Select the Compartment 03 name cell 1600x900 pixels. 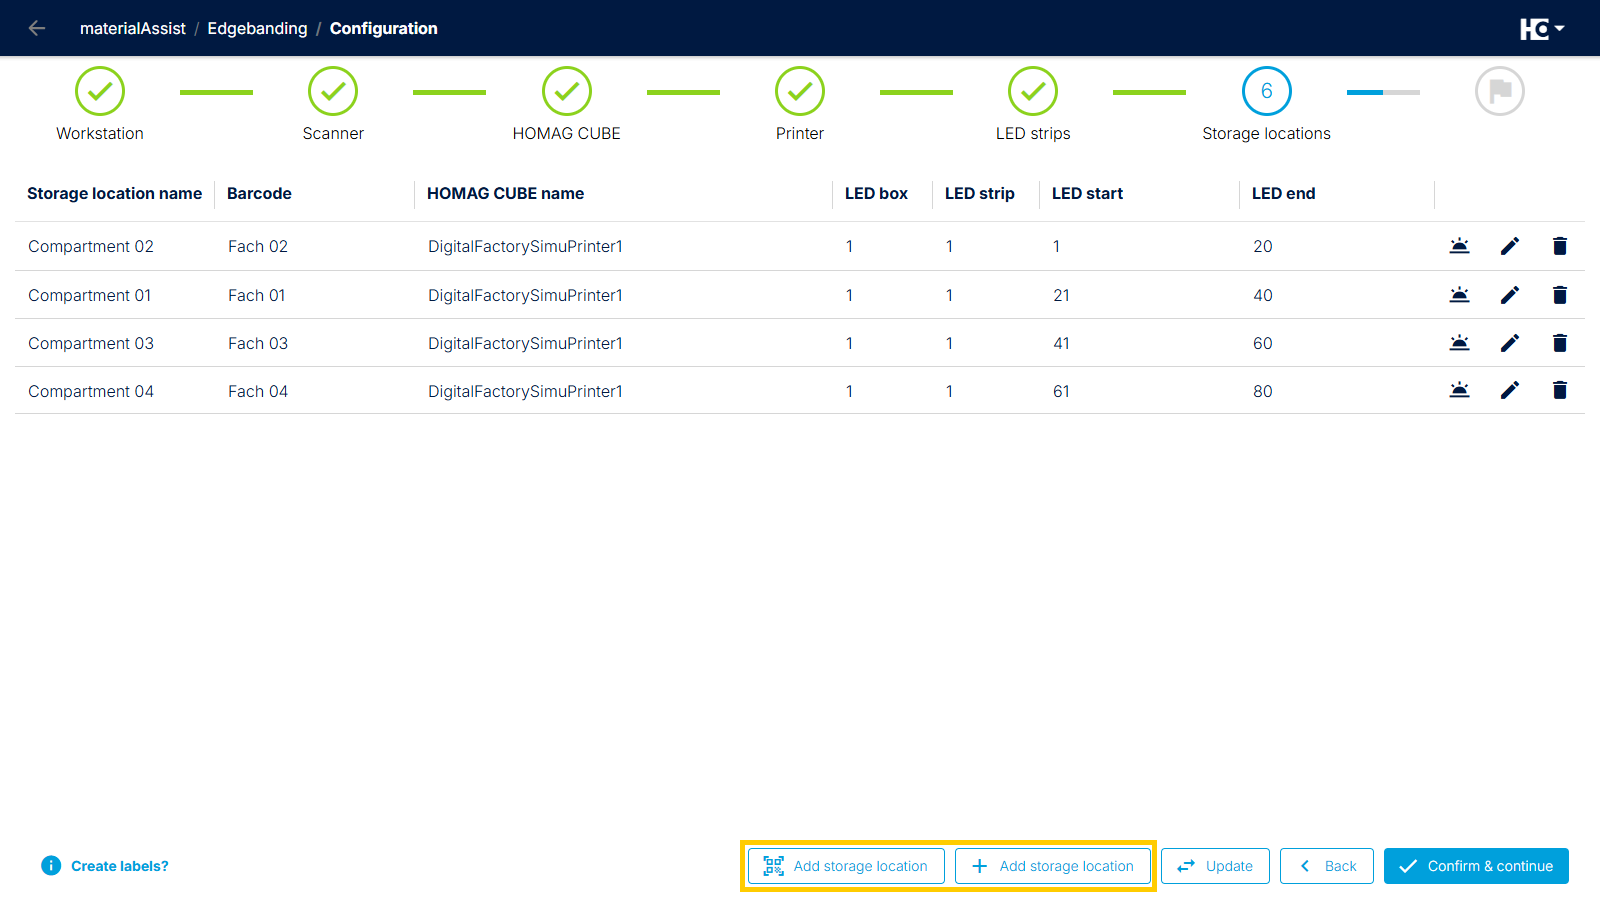[91, 343]
